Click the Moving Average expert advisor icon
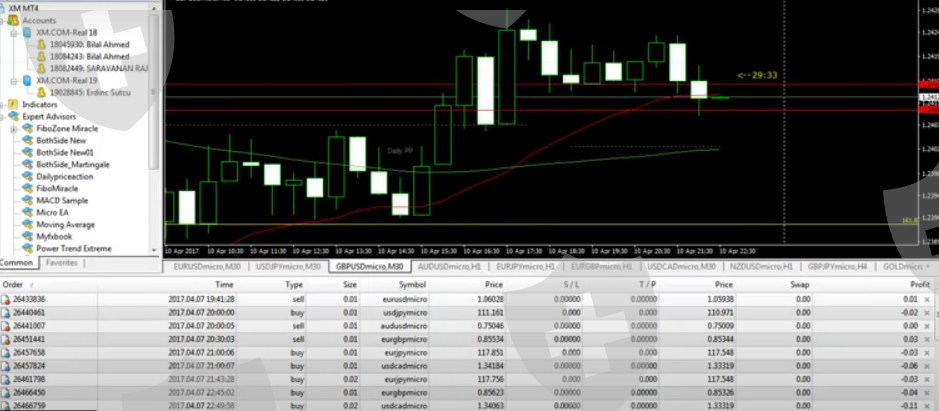This screenshot has height=411, width=939. [28, 224]
